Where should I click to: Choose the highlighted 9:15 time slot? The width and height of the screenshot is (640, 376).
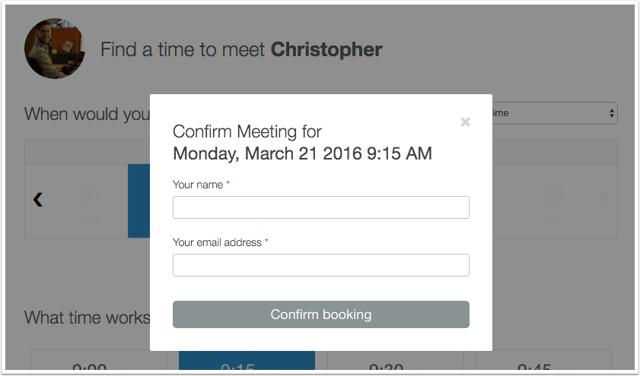tap(247, 361)
